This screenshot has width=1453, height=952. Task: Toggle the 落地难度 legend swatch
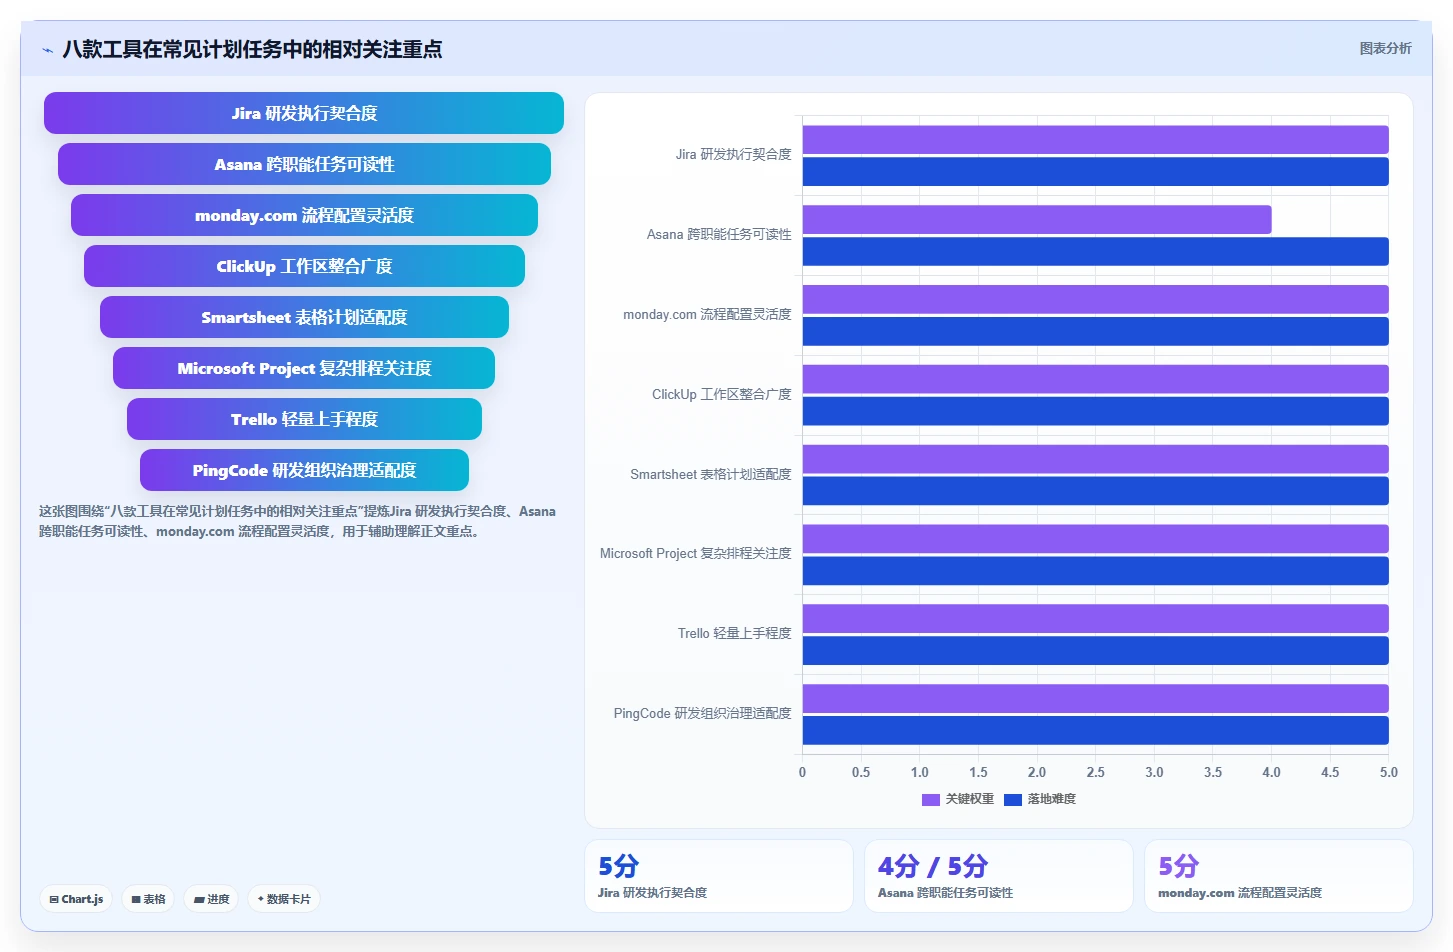click(1013, 799)
